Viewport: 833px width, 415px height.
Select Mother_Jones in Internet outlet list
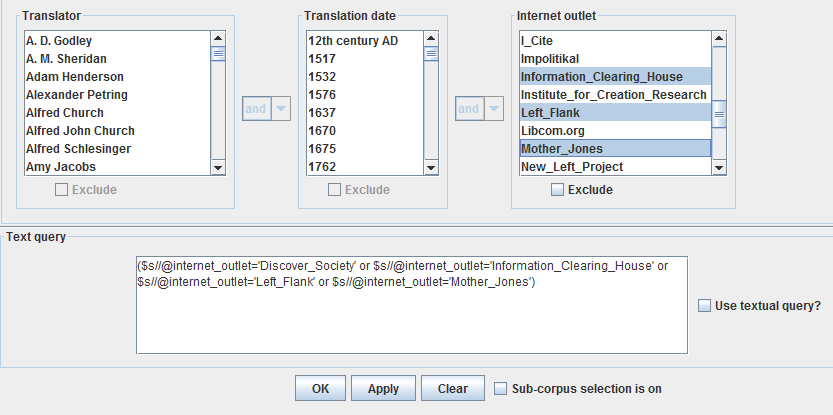[x=615, y=148]
